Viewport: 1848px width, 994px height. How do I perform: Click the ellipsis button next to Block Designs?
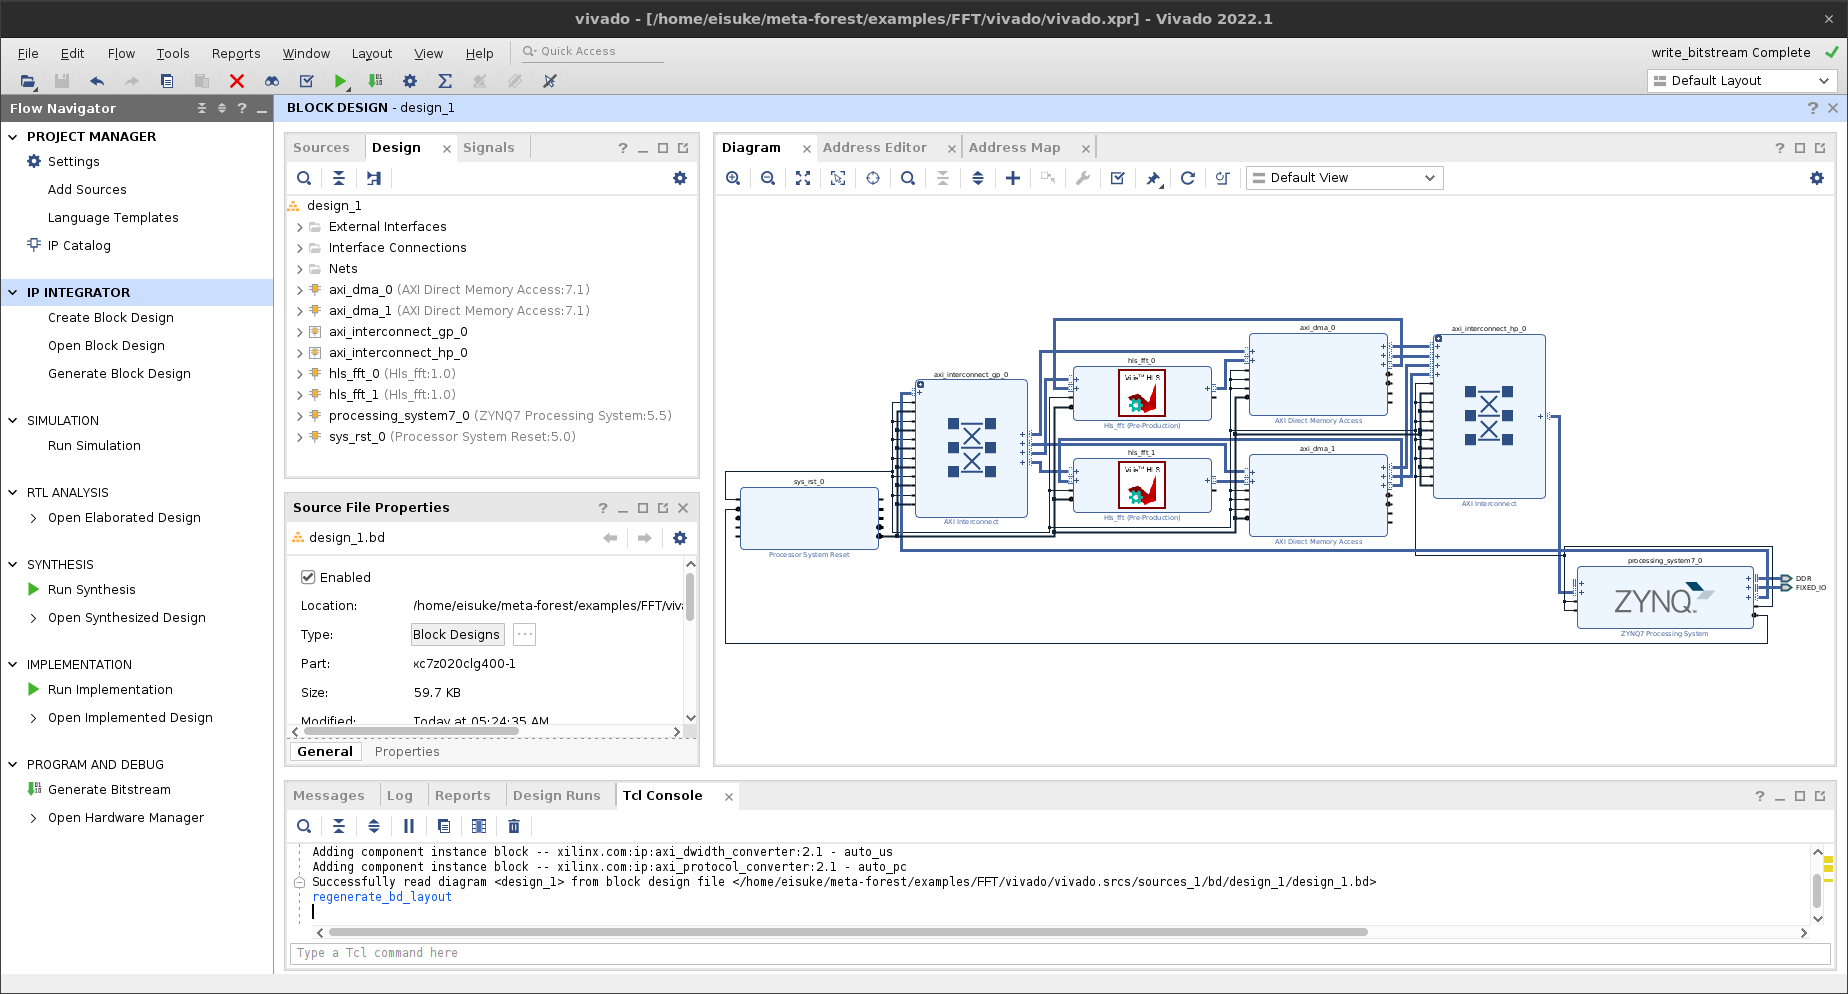pyautogui.click(x=524, y=634)
